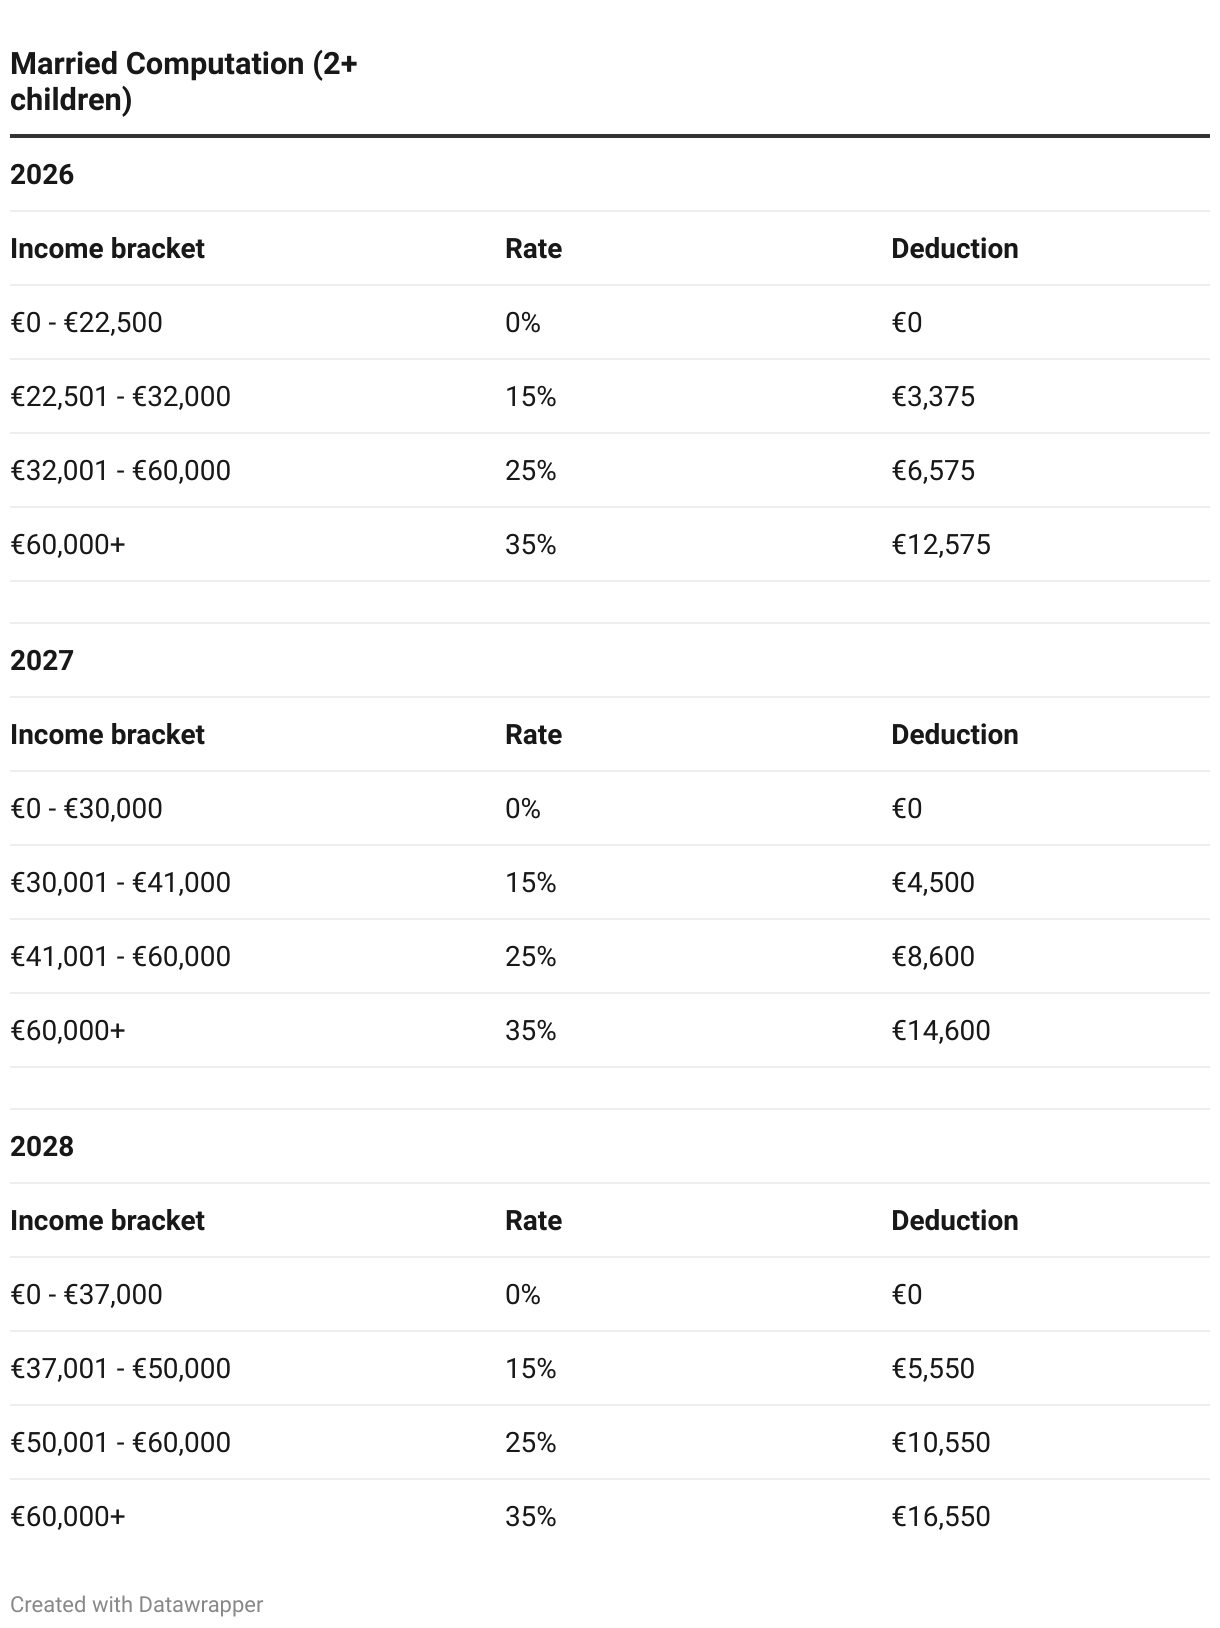
Task: Click the Married Computation table title
Action: 184,82
